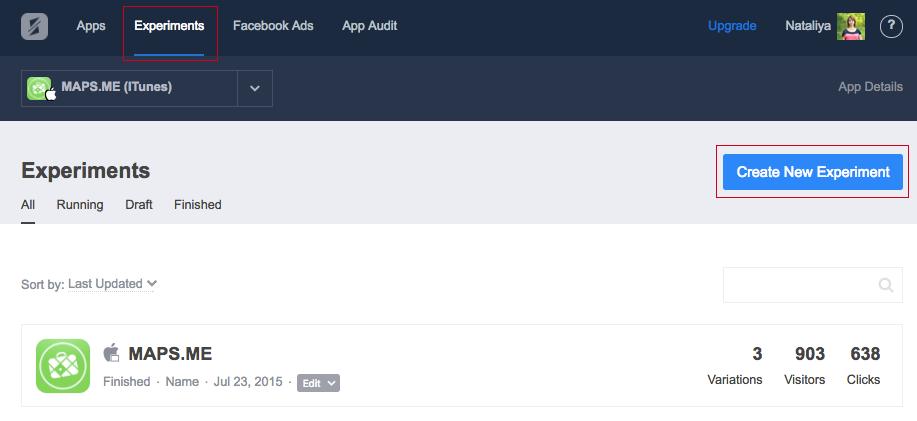Click the Jul 23, 2015 date text
Viewport: 917px width, 421px height.
pyautogui.click(x=248, y=382)
